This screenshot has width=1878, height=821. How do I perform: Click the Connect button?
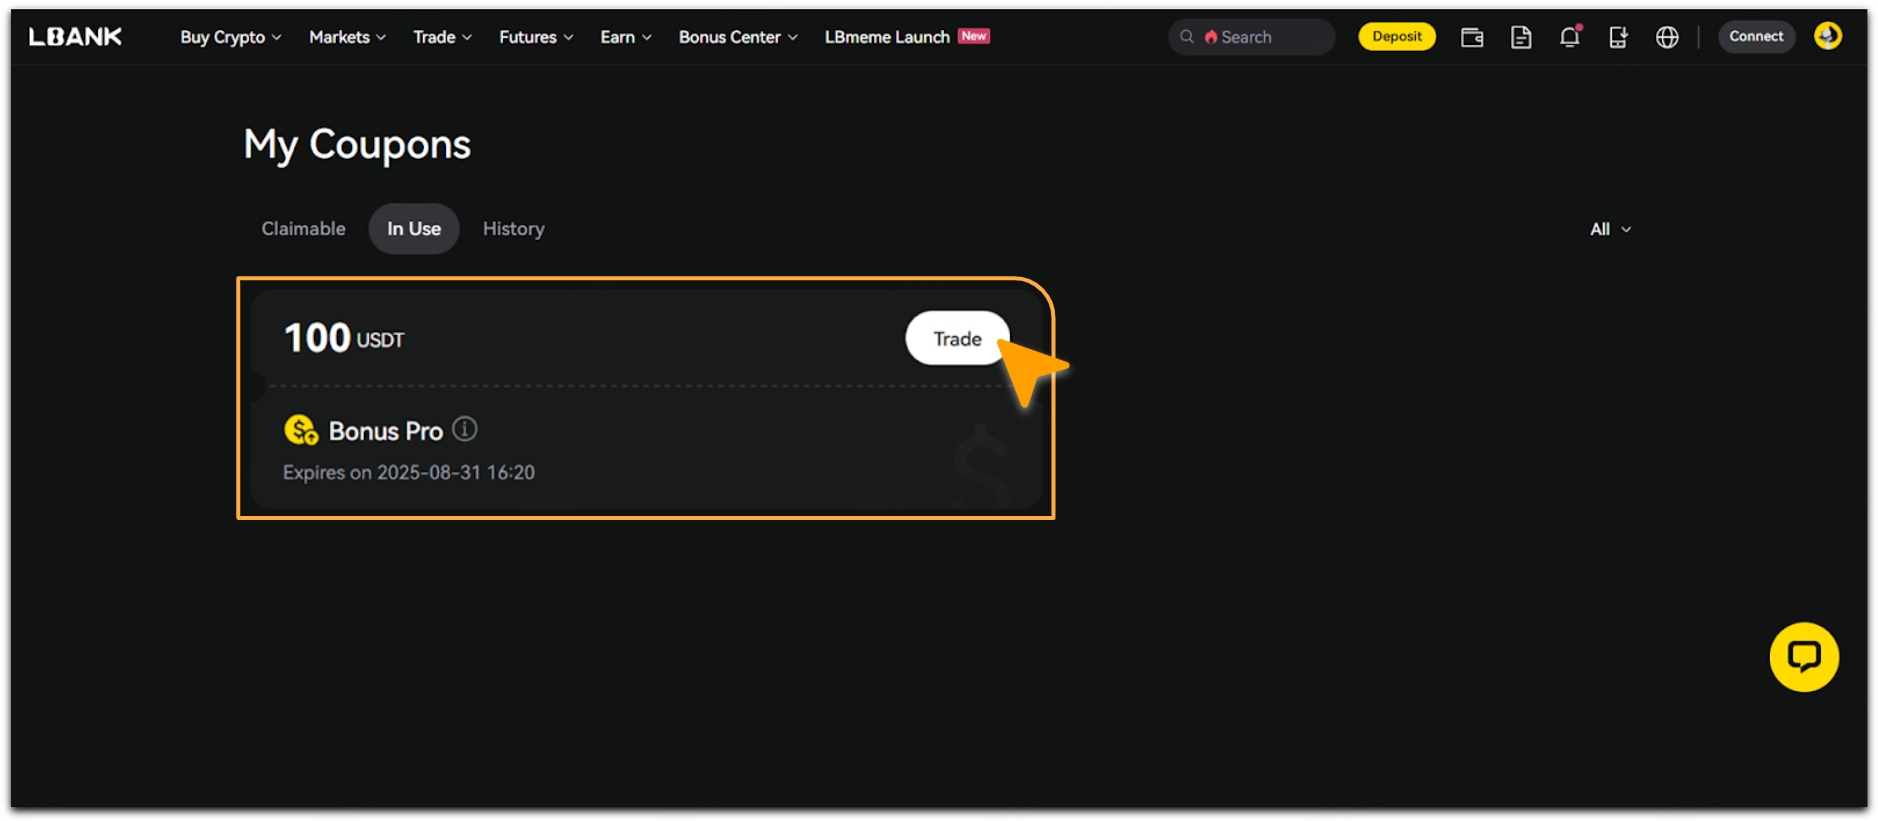coord(1755,37)
